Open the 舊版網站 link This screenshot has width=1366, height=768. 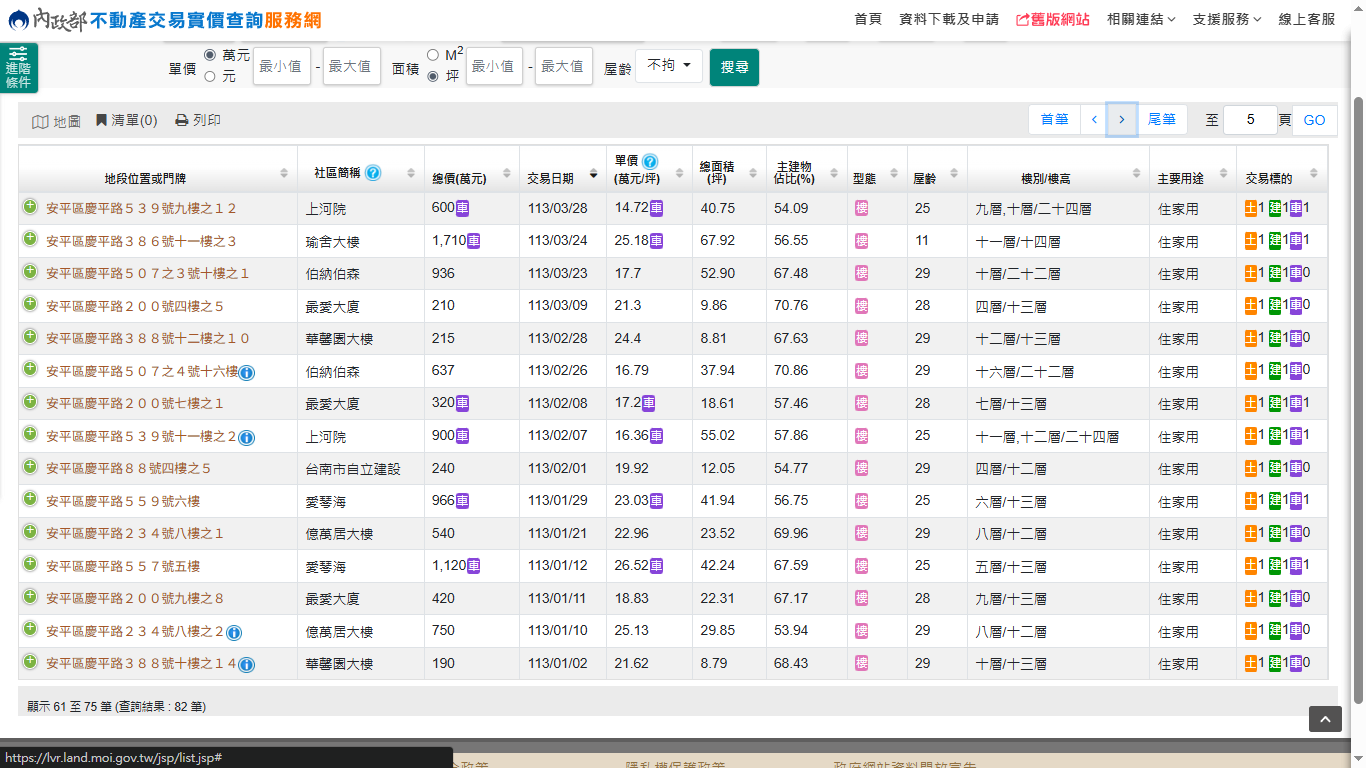[1052, 19]
